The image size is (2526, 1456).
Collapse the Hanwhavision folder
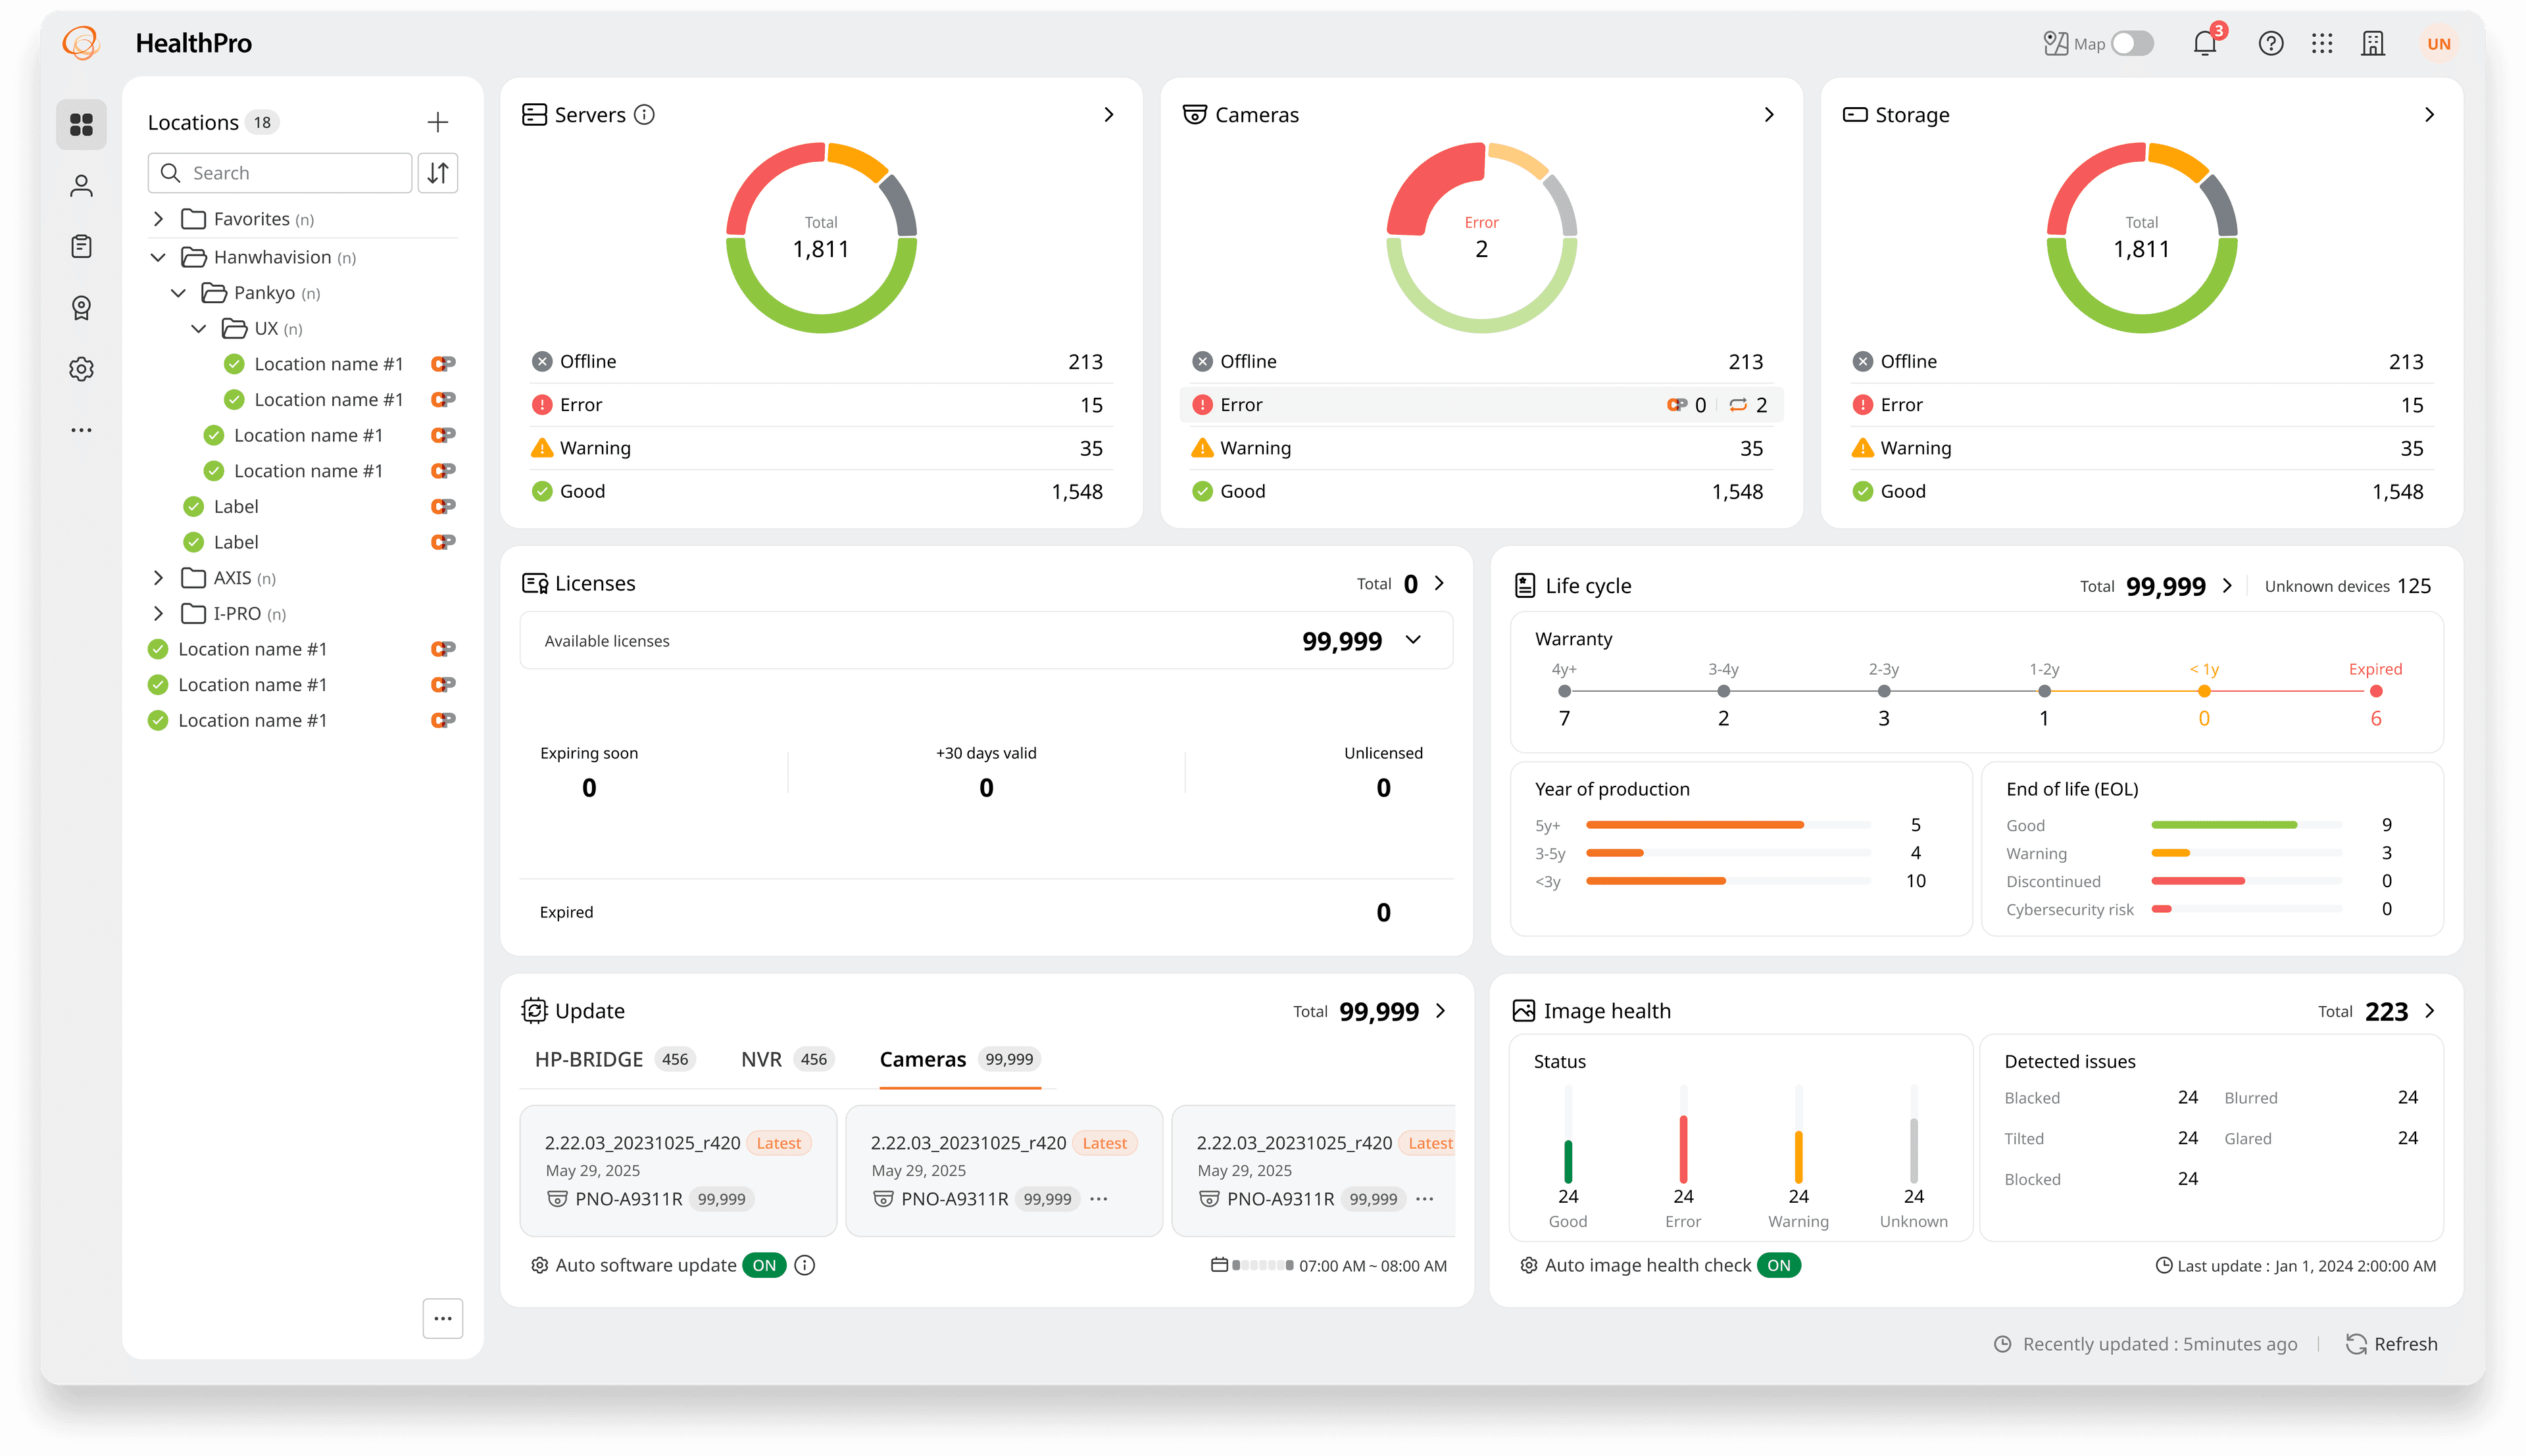tap(157, 257)
